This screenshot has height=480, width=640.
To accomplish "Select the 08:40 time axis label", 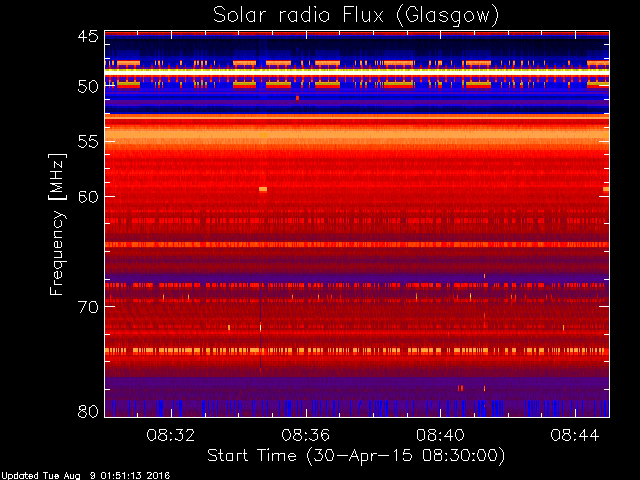I will point(440,435).
